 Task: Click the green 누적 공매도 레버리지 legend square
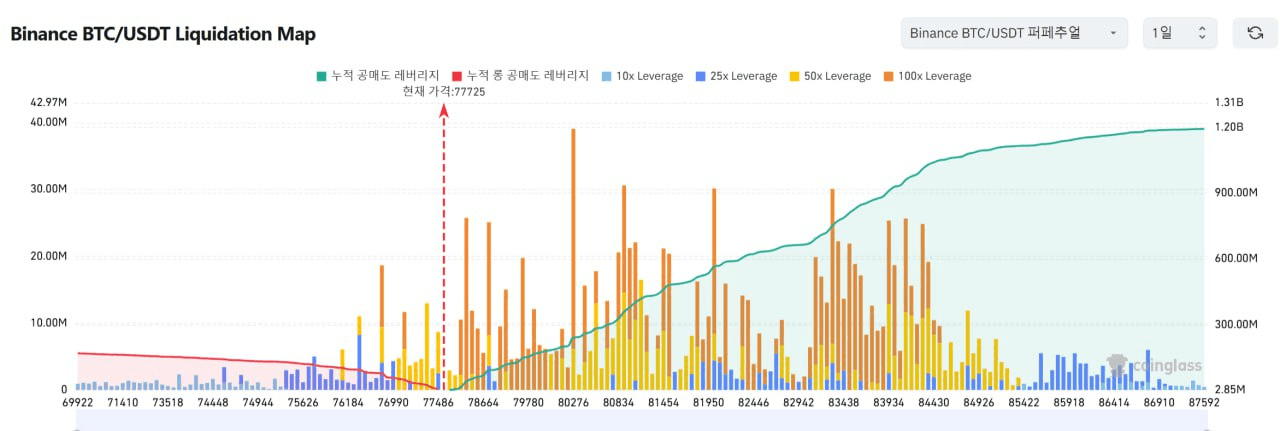320,76
